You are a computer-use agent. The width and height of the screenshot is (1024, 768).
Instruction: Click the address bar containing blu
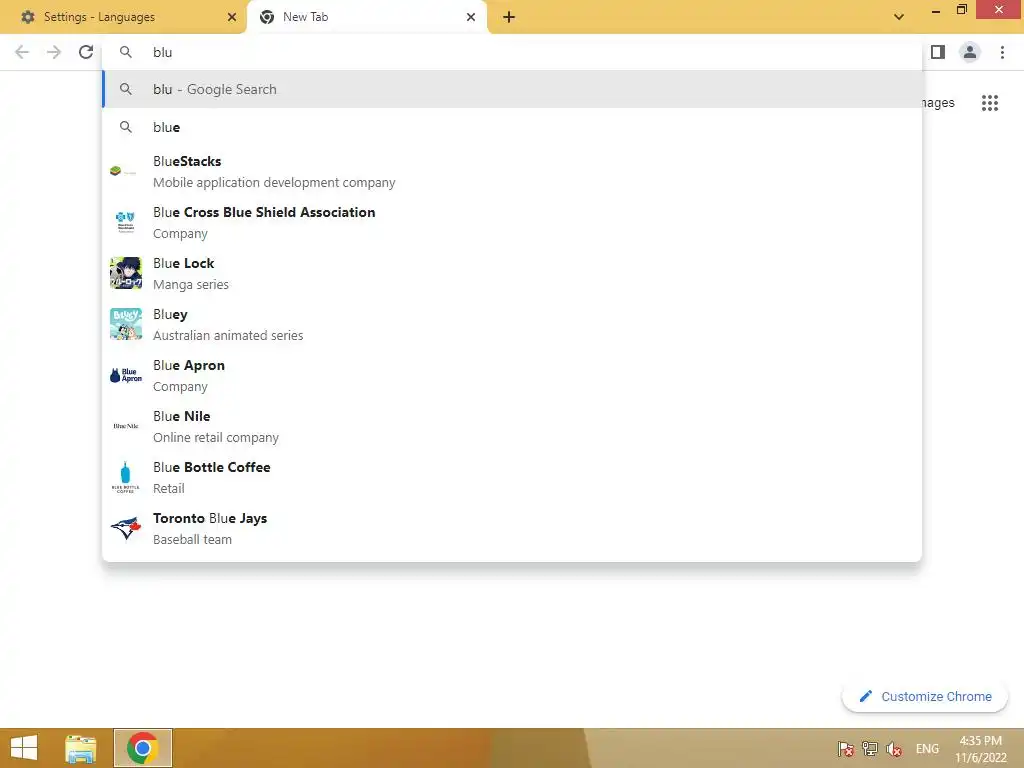point(513,52)
